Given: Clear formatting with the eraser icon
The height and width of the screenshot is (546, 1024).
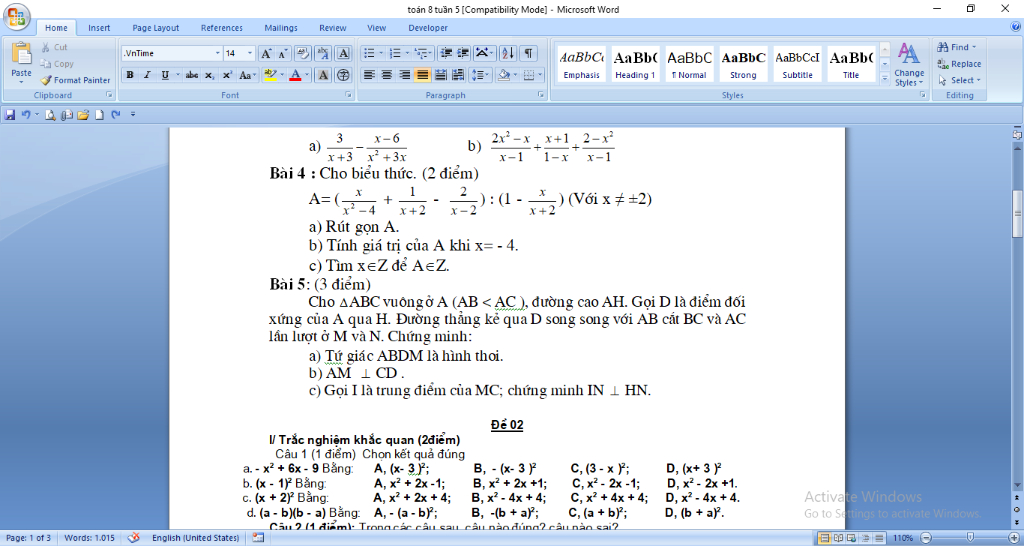Looking at the screenshot, I should (302, 54).
